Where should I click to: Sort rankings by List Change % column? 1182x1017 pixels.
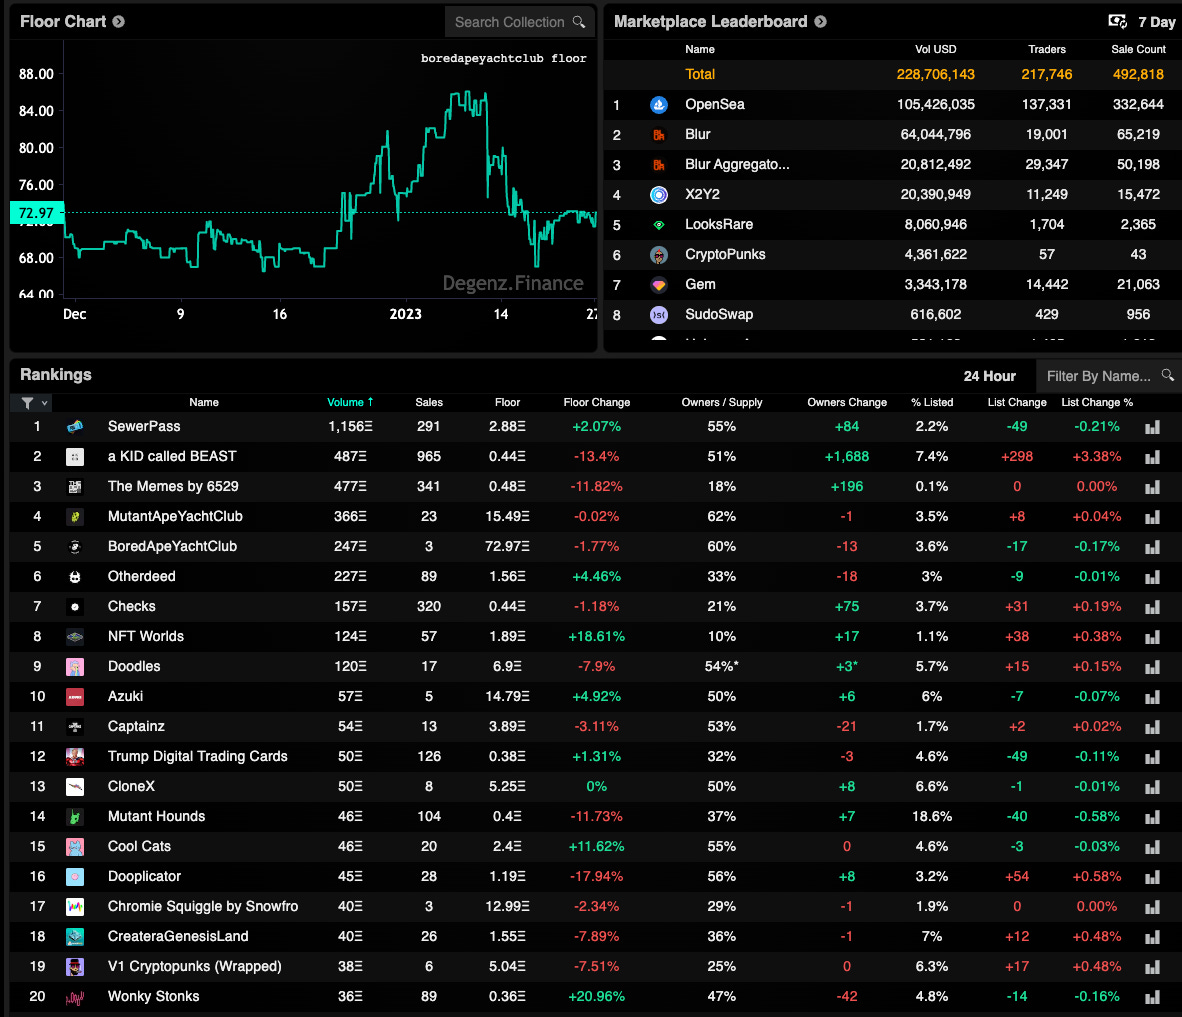tap(1097, 403)
